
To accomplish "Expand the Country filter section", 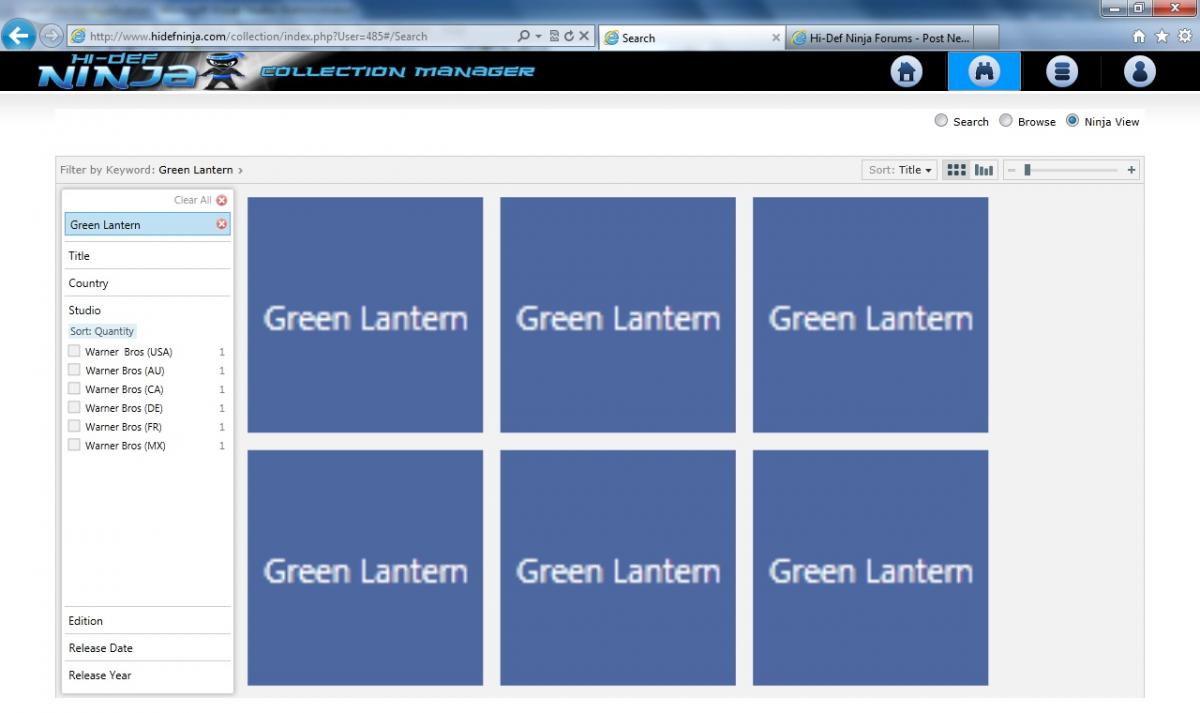I will (147, 283).
